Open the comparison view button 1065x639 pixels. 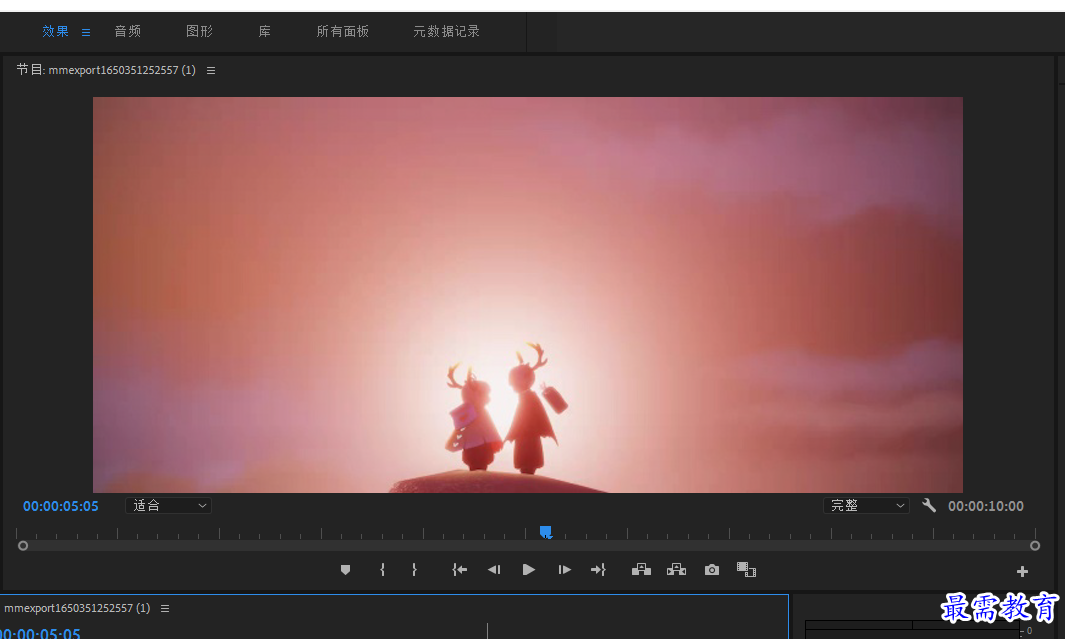click(746, 570)
